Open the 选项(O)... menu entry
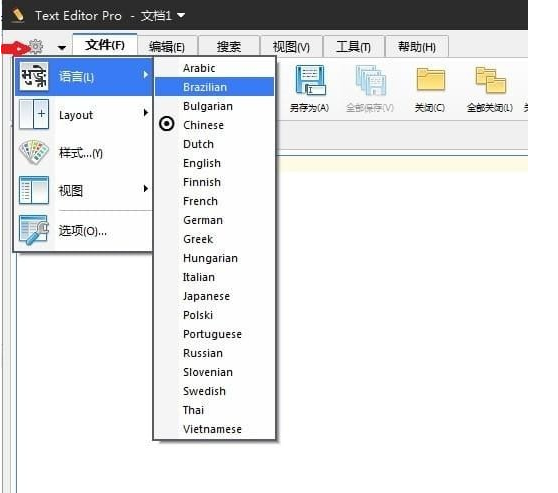 tap(83, 231)
